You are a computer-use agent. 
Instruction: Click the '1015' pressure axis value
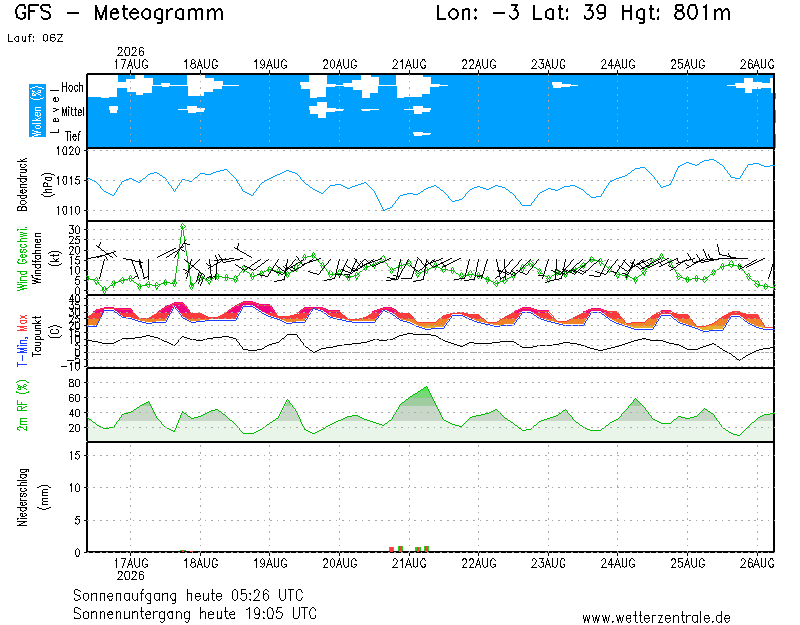(68, 181)
